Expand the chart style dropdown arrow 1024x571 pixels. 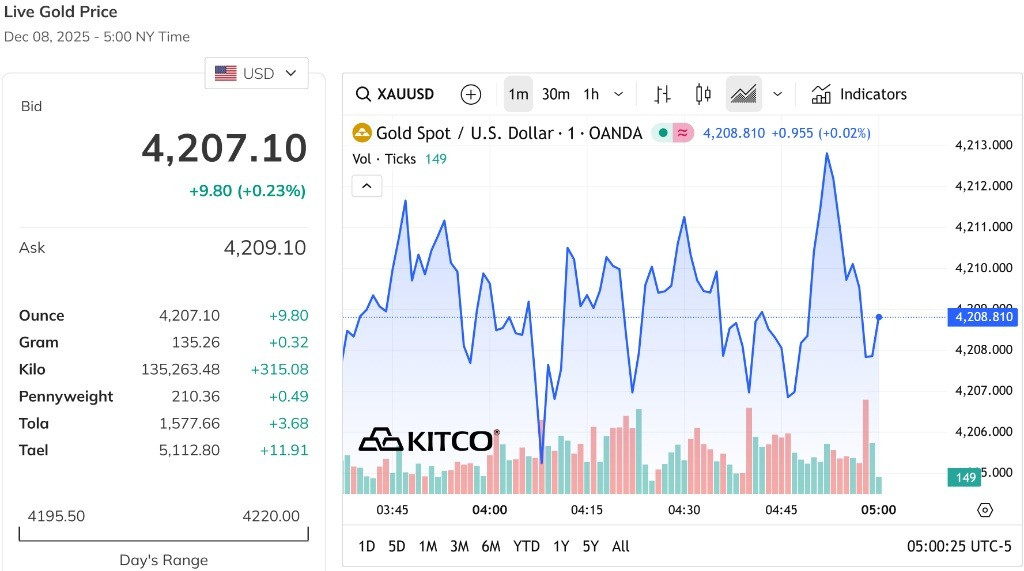777,94
